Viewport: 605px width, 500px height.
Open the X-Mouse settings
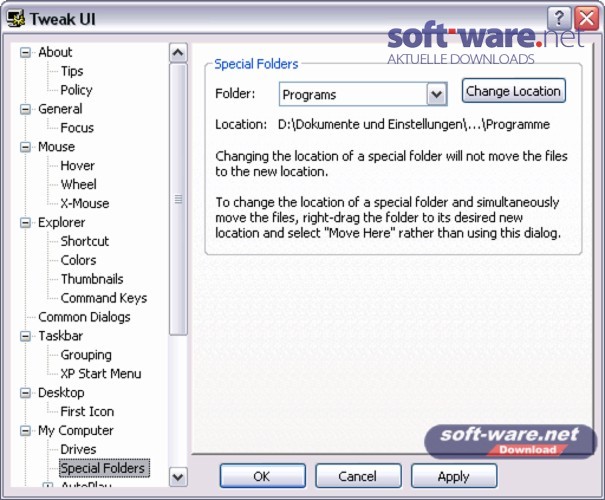click(x=85, y=203)
